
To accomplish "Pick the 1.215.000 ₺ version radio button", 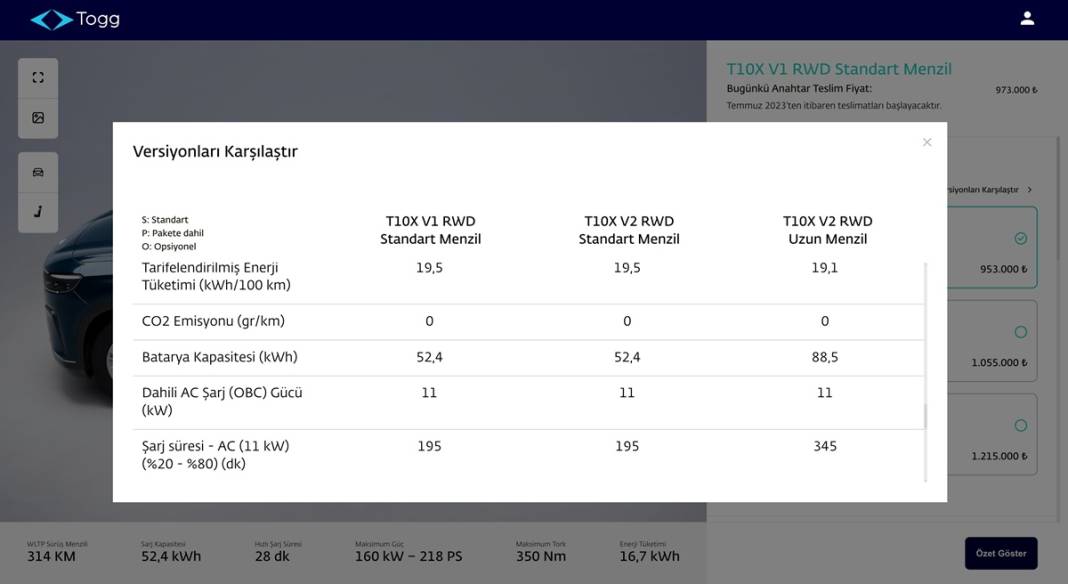I will click(x=1020, y=425).
